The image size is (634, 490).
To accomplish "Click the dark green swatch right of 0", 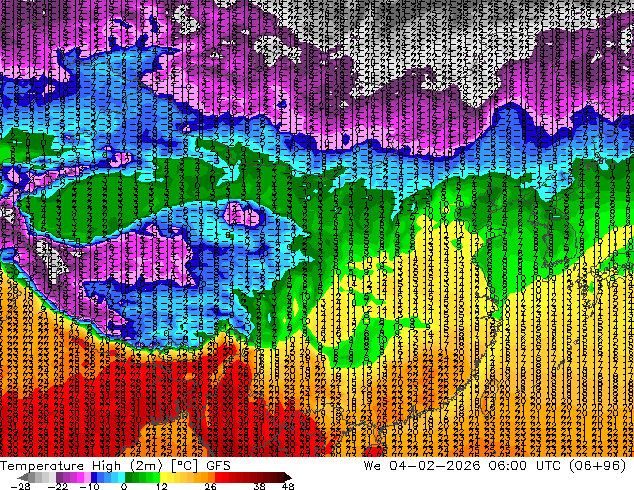I will (x=129, y=477).
